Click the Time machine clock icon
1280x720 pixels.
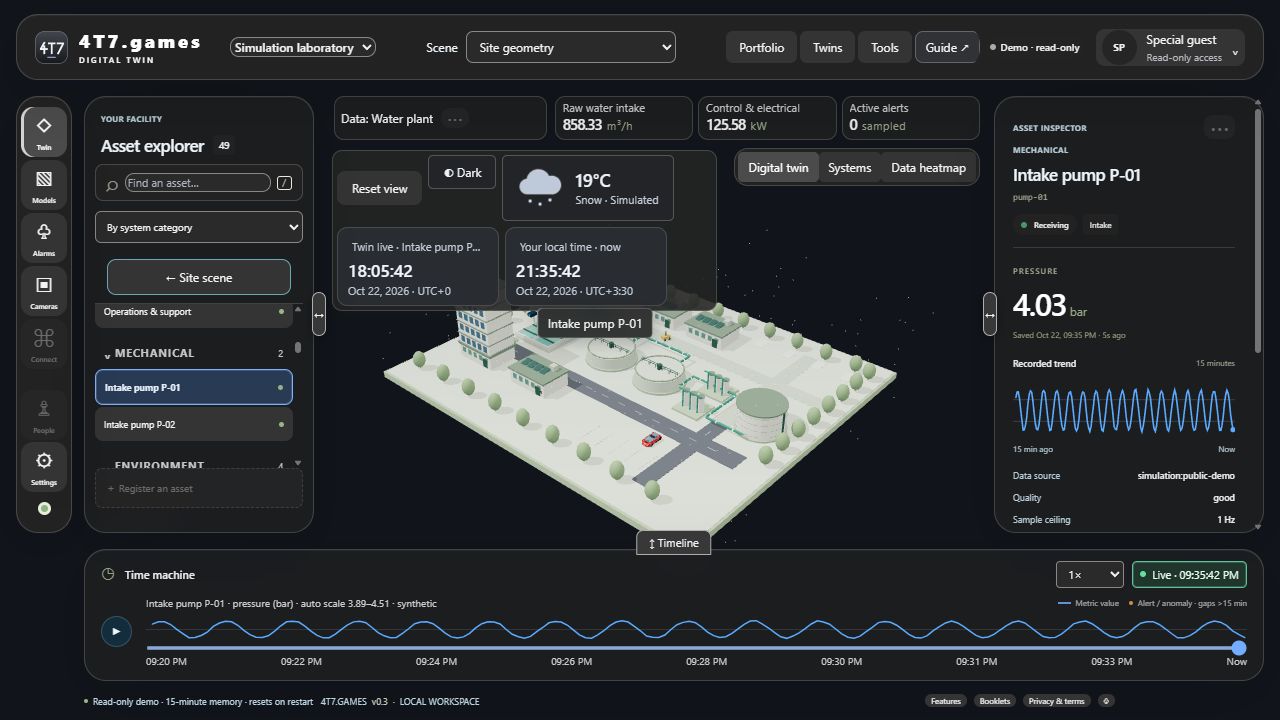(108, 574)
